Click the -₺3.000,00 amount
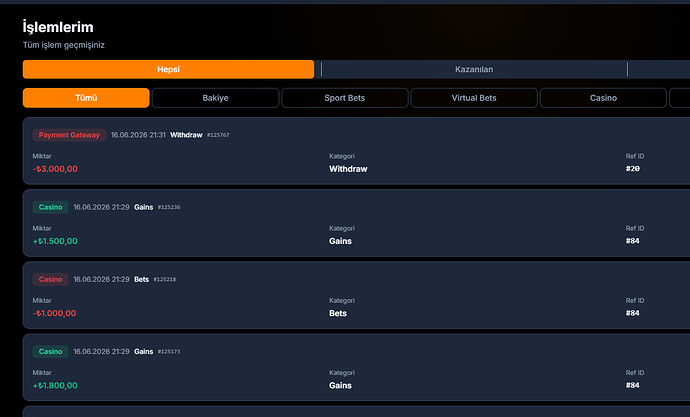Screen dimensions: 690x417 coord(55,169)
